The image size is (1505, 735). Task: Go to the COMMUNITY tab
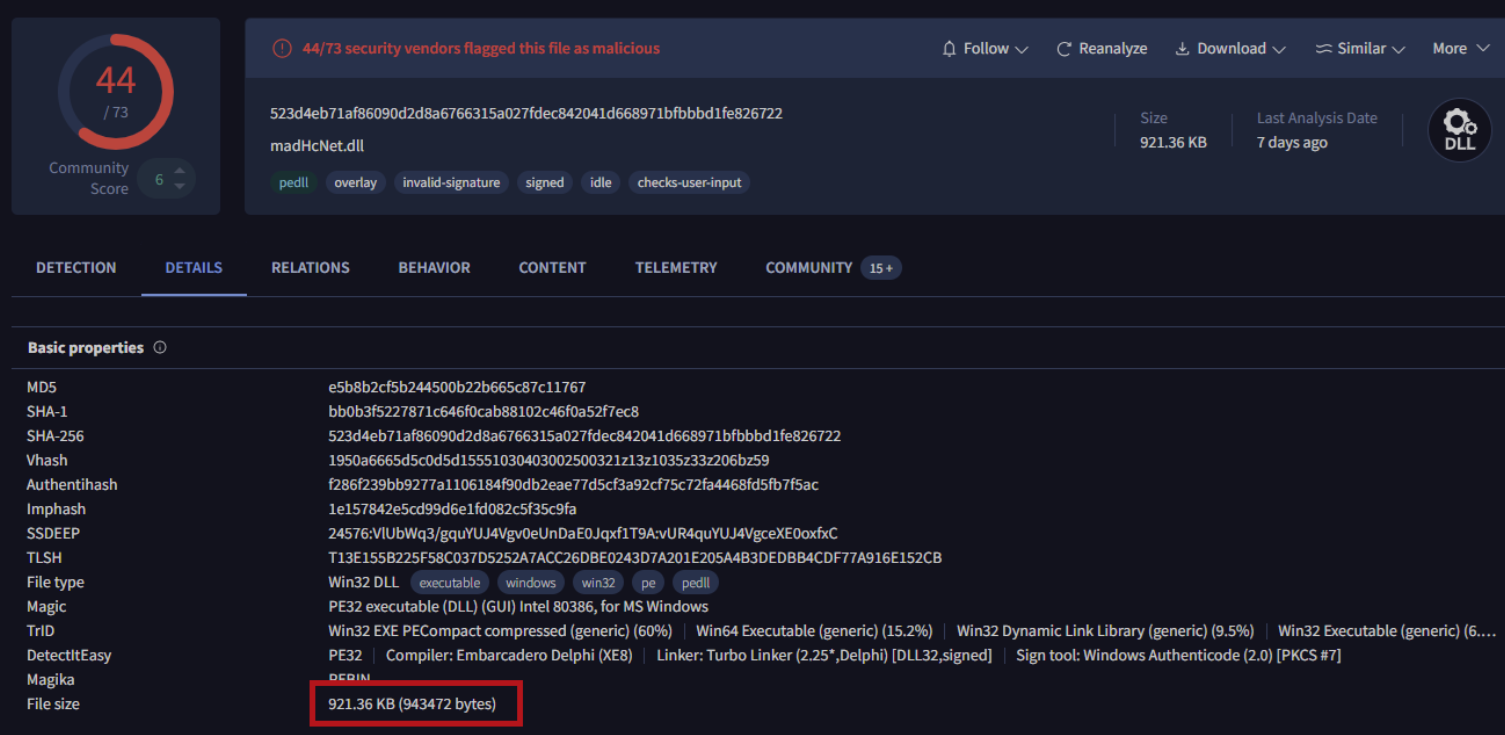point(808,268)
